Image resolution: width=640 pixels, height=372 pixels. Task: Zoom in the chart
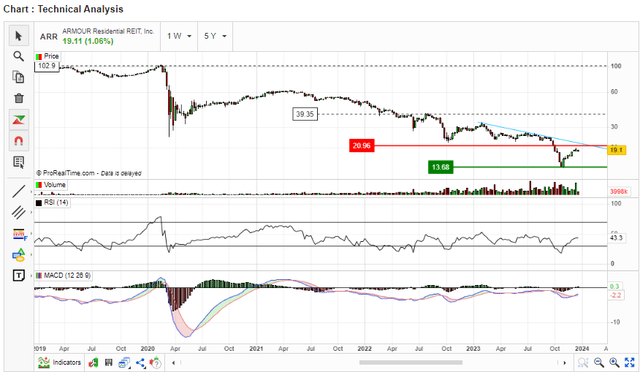614,362
